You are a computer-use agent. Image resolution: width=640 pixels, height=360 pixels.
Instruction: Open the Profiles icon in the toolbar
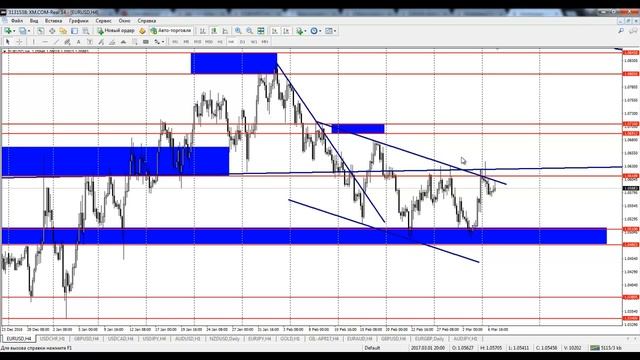click(22, 31)
